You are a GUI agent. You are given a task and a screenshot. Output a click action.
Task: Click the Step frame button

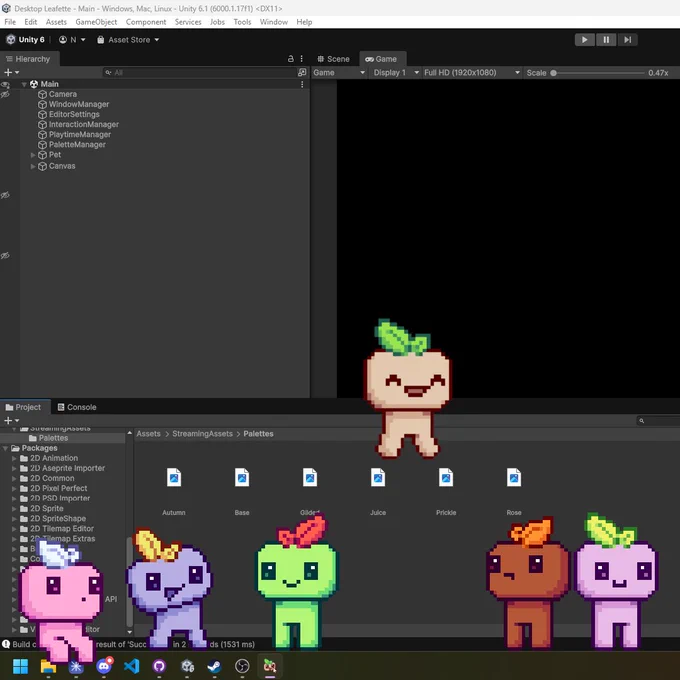coord(628,40)
